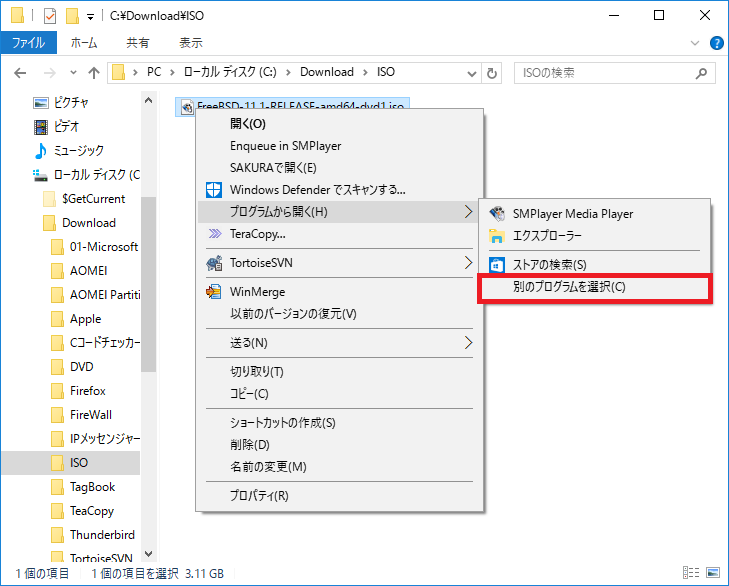Click the sidebar scroll up arrow
Screen dimensions: 729x586
[x=148, y=100]
